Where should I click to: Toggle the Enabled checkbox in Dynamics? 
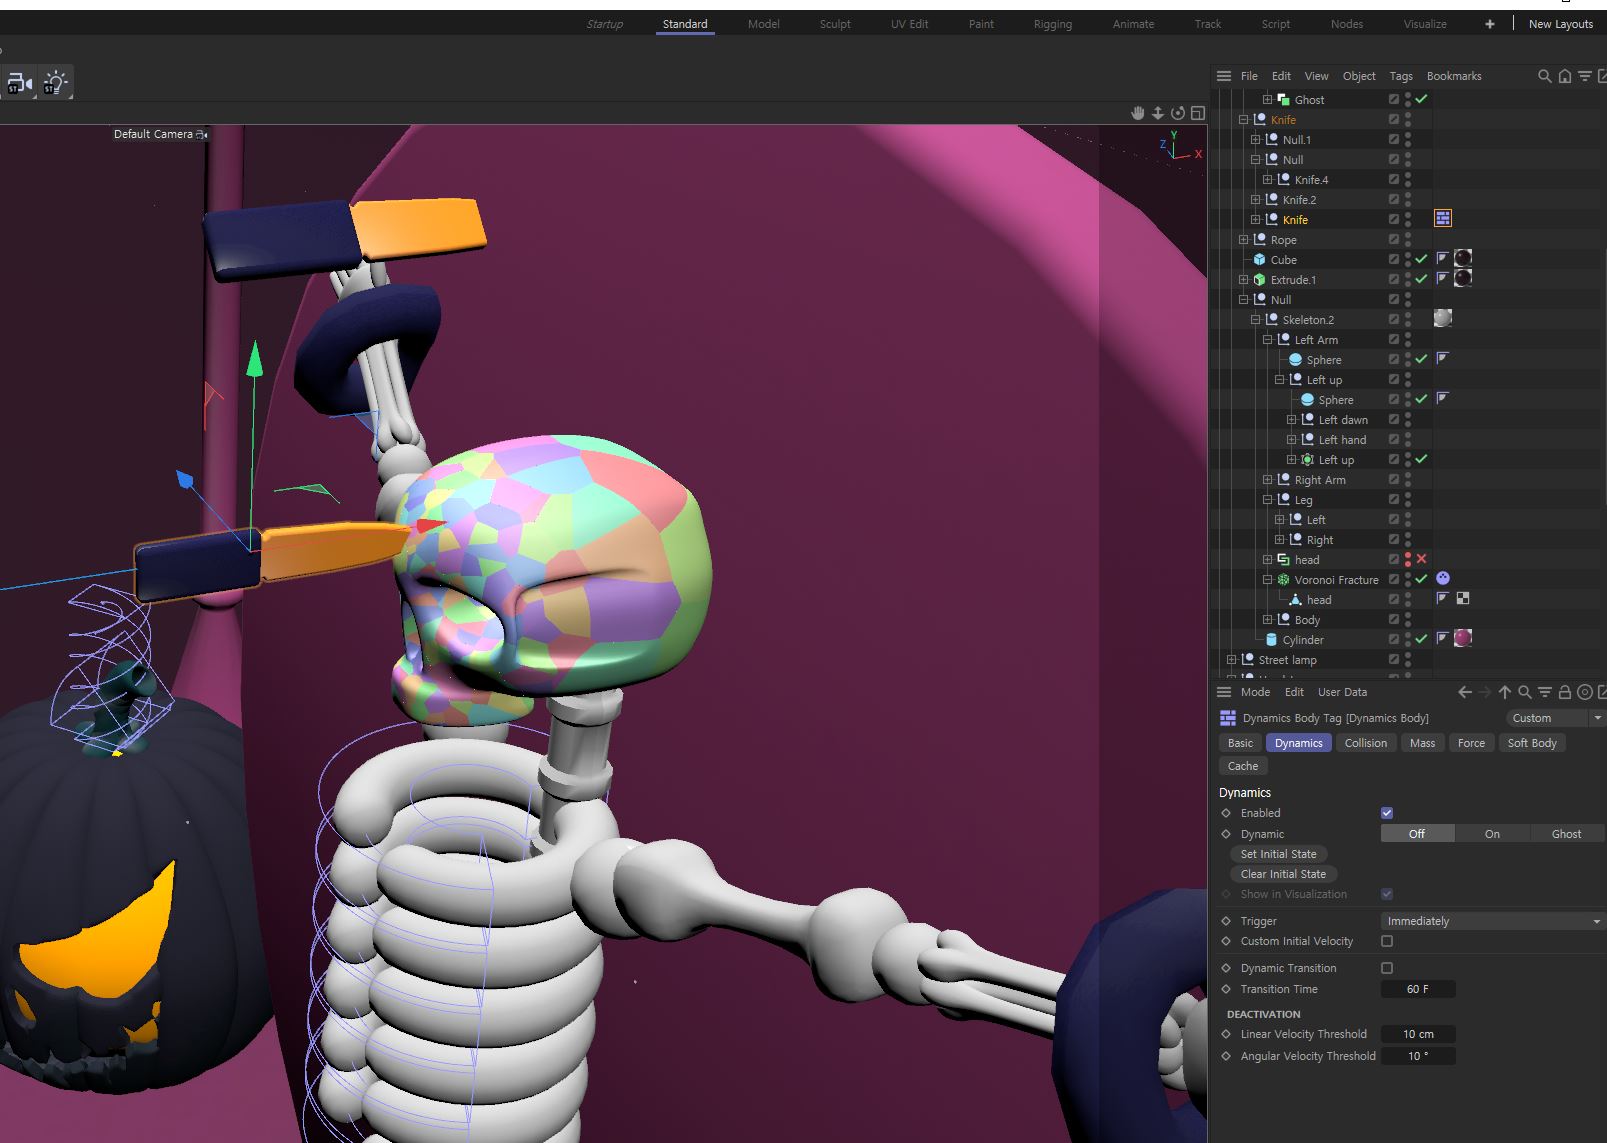(1387, 813)
